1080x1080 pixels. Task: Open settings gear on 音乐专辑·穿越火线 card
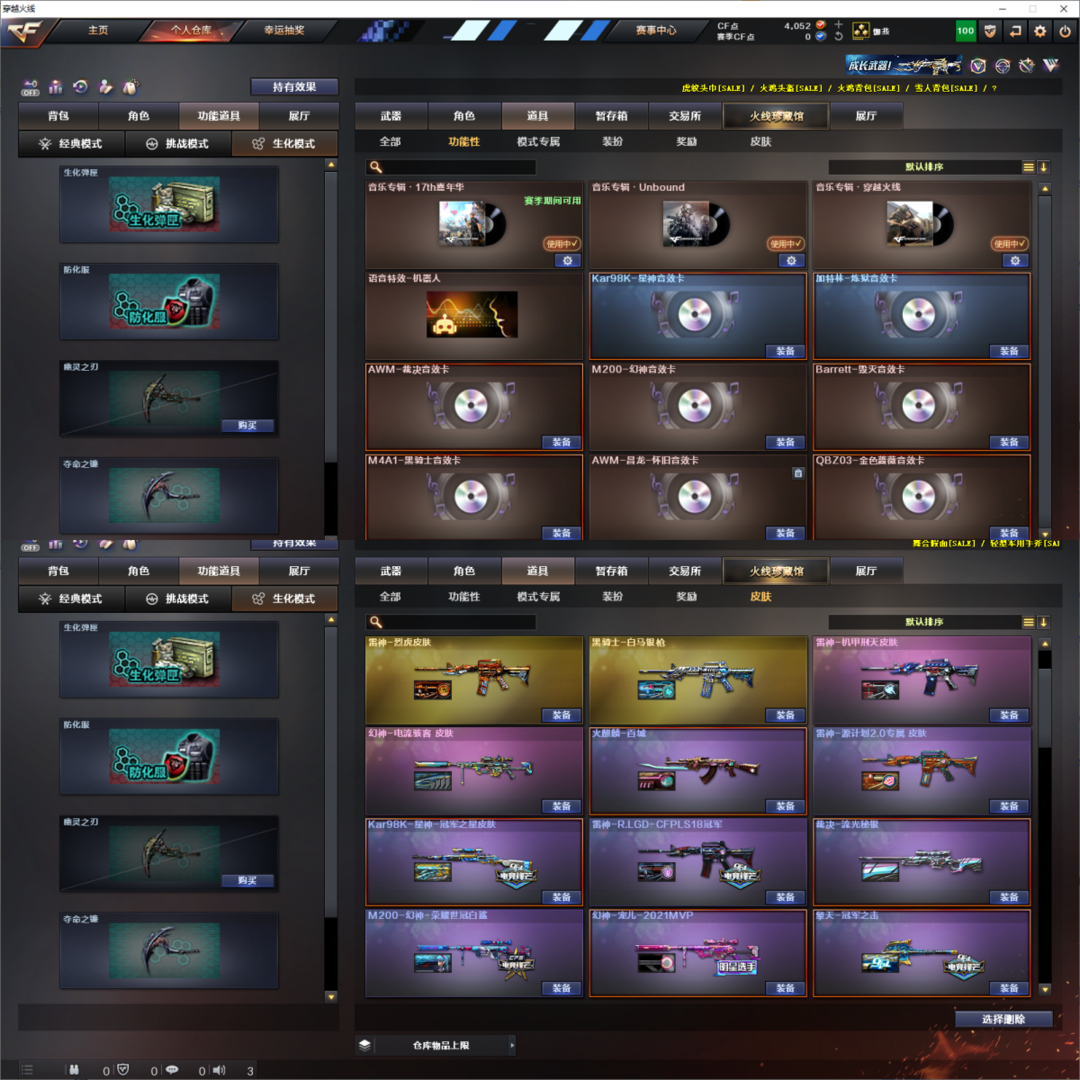(1015, 261)
